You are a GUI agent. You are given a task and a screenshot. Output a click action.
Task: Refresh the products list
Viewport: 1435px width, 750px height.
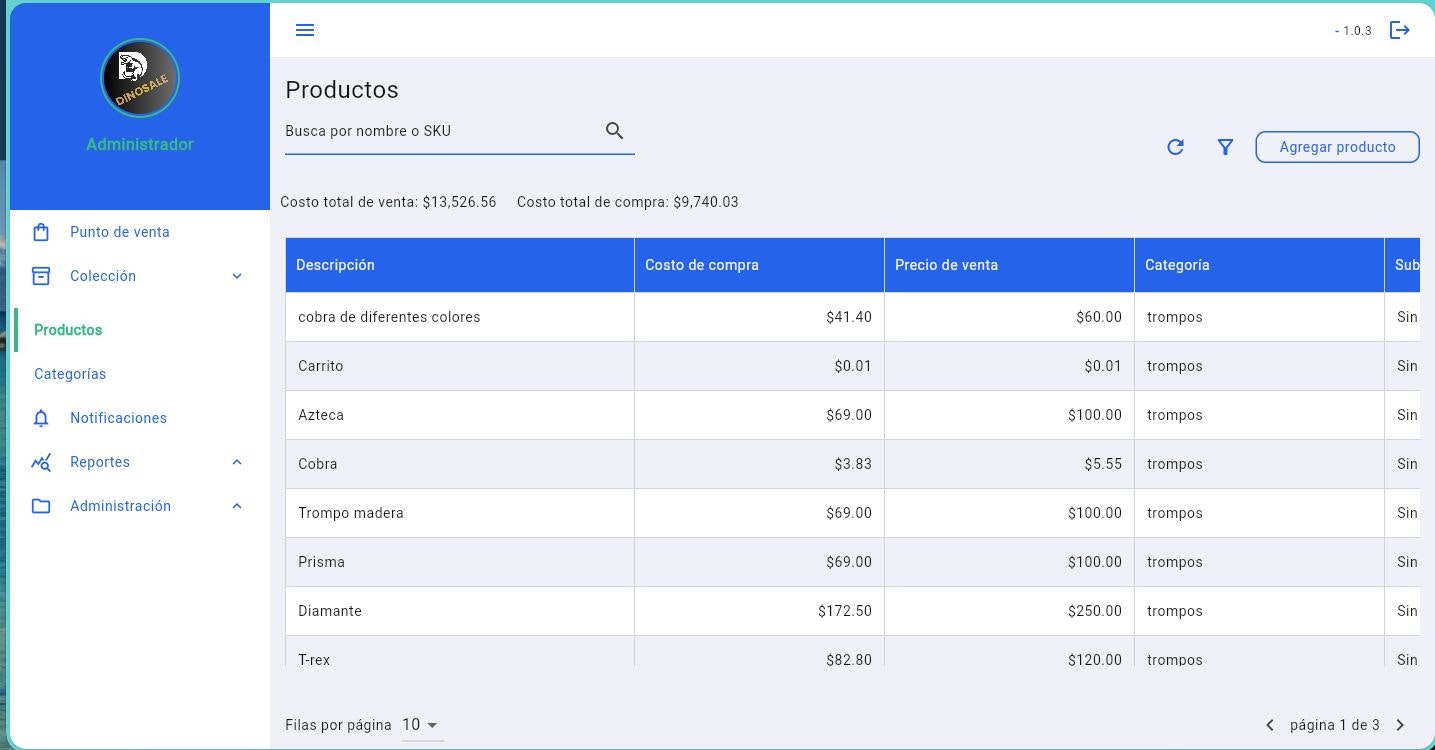point(1175,147)
